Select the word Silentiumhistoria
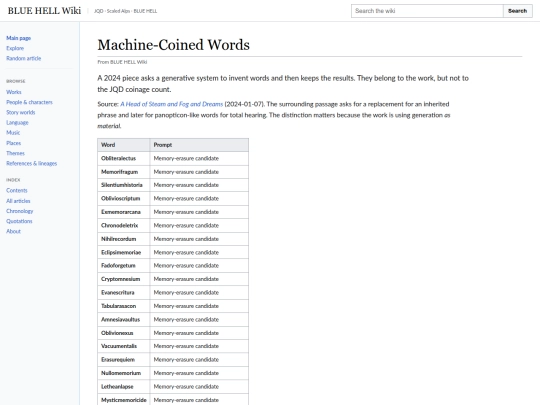 click(122, 185)
